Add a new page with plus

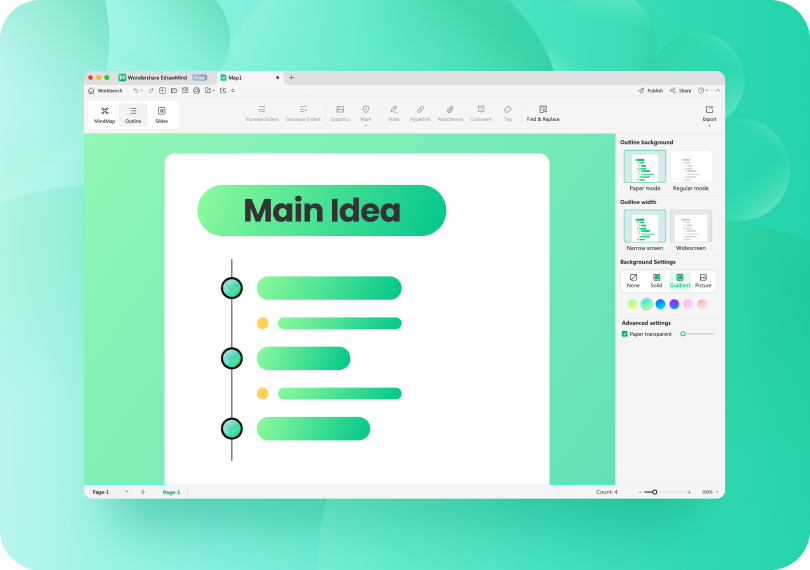(x=143, y=492)
